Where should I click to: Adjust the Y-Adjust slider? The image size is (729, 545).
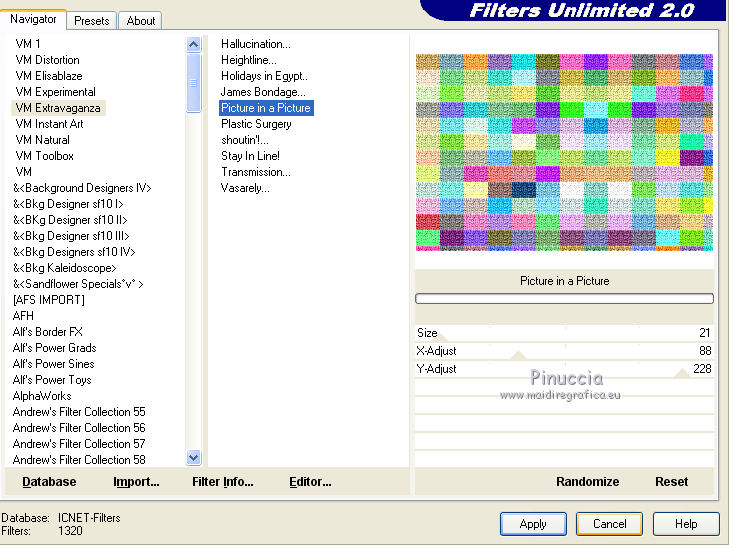[564, 369]
